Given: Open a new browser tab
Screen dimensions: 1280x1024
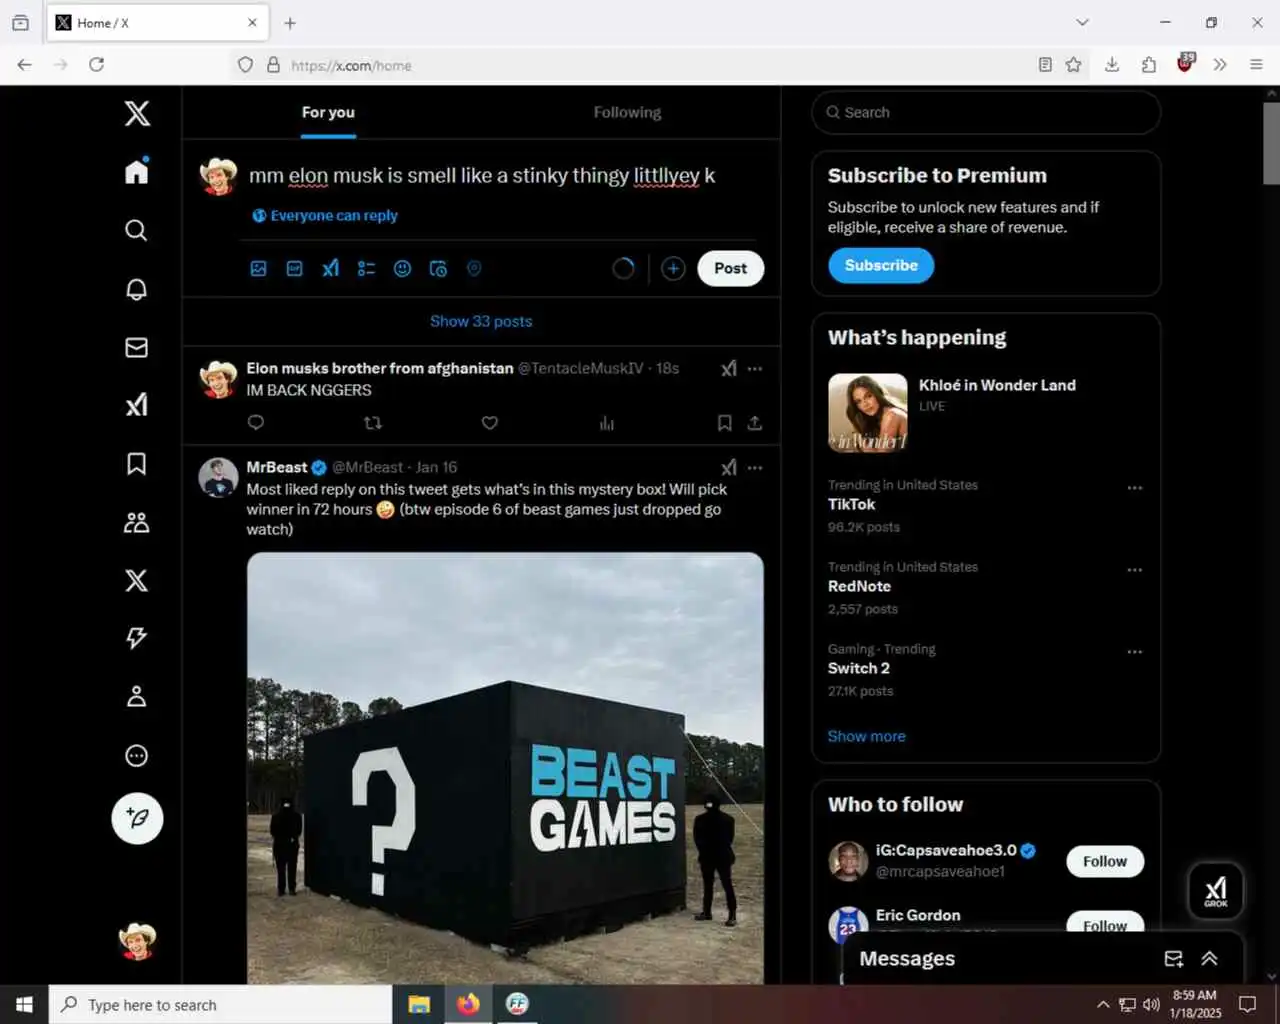Looking at the screenshot, I should (290, 22).
